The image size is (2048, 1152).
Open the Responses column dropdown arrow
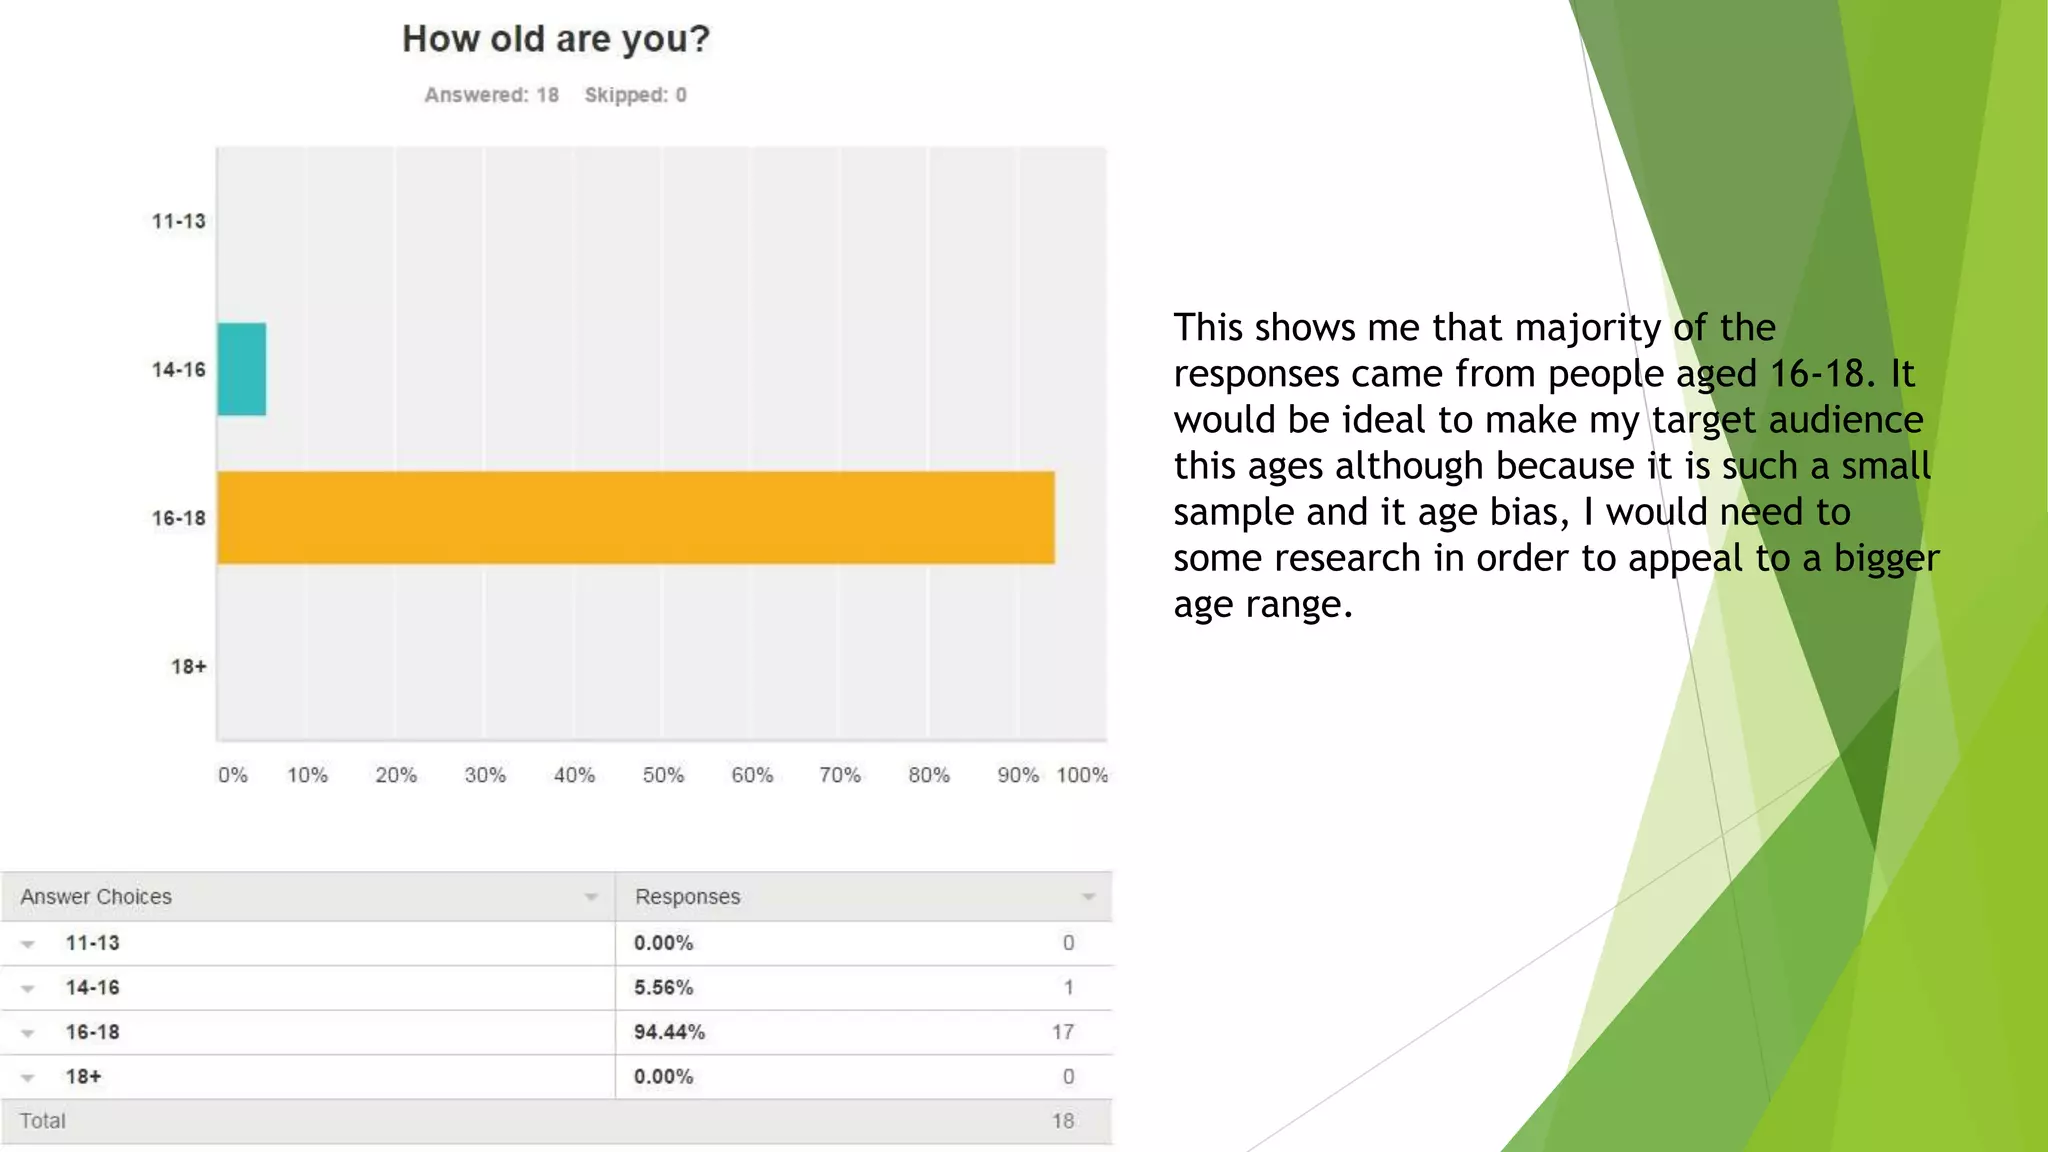pos(1088,897)
